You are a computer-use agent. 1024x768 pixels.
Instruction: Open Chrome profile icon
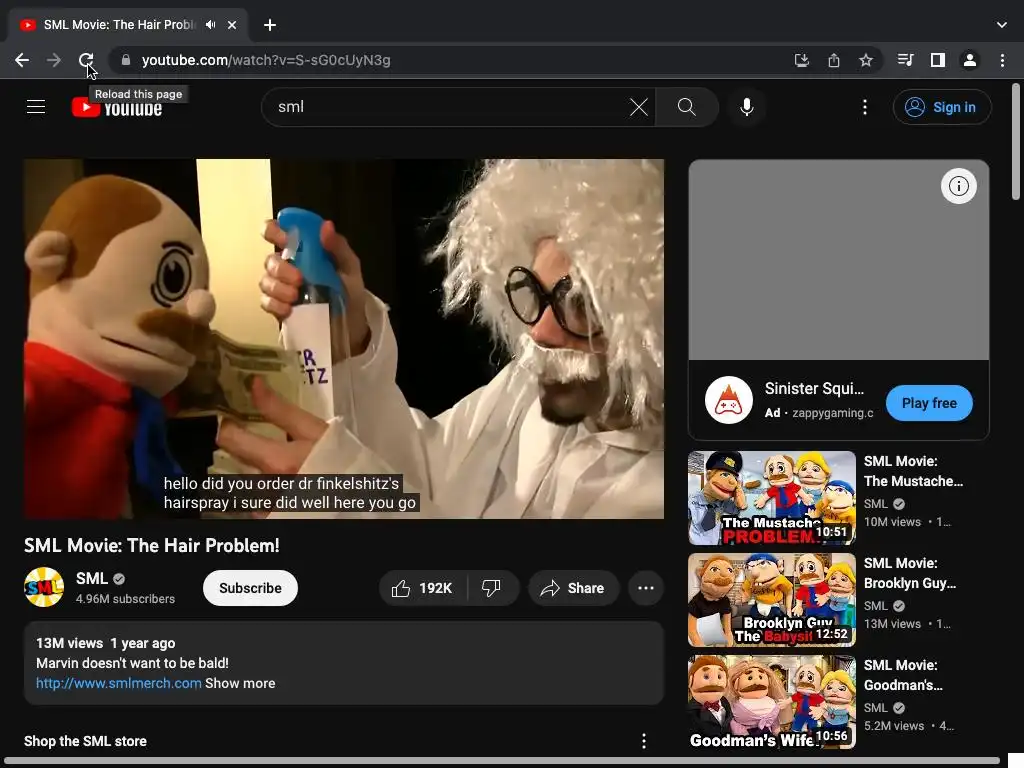(x=970, y=60)
